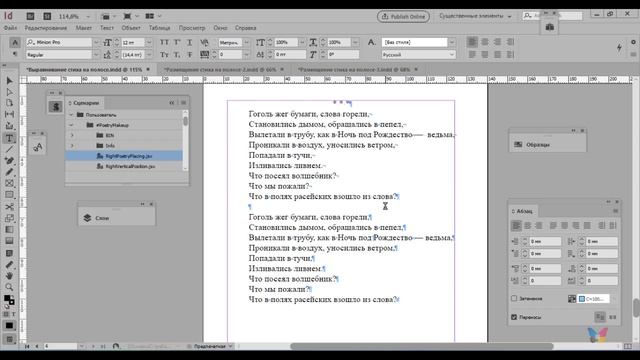The width and height of the screenshot is (640, 360).
Task: Collapse the Пользователь folder in Сценарии
Action: point(71,115)
